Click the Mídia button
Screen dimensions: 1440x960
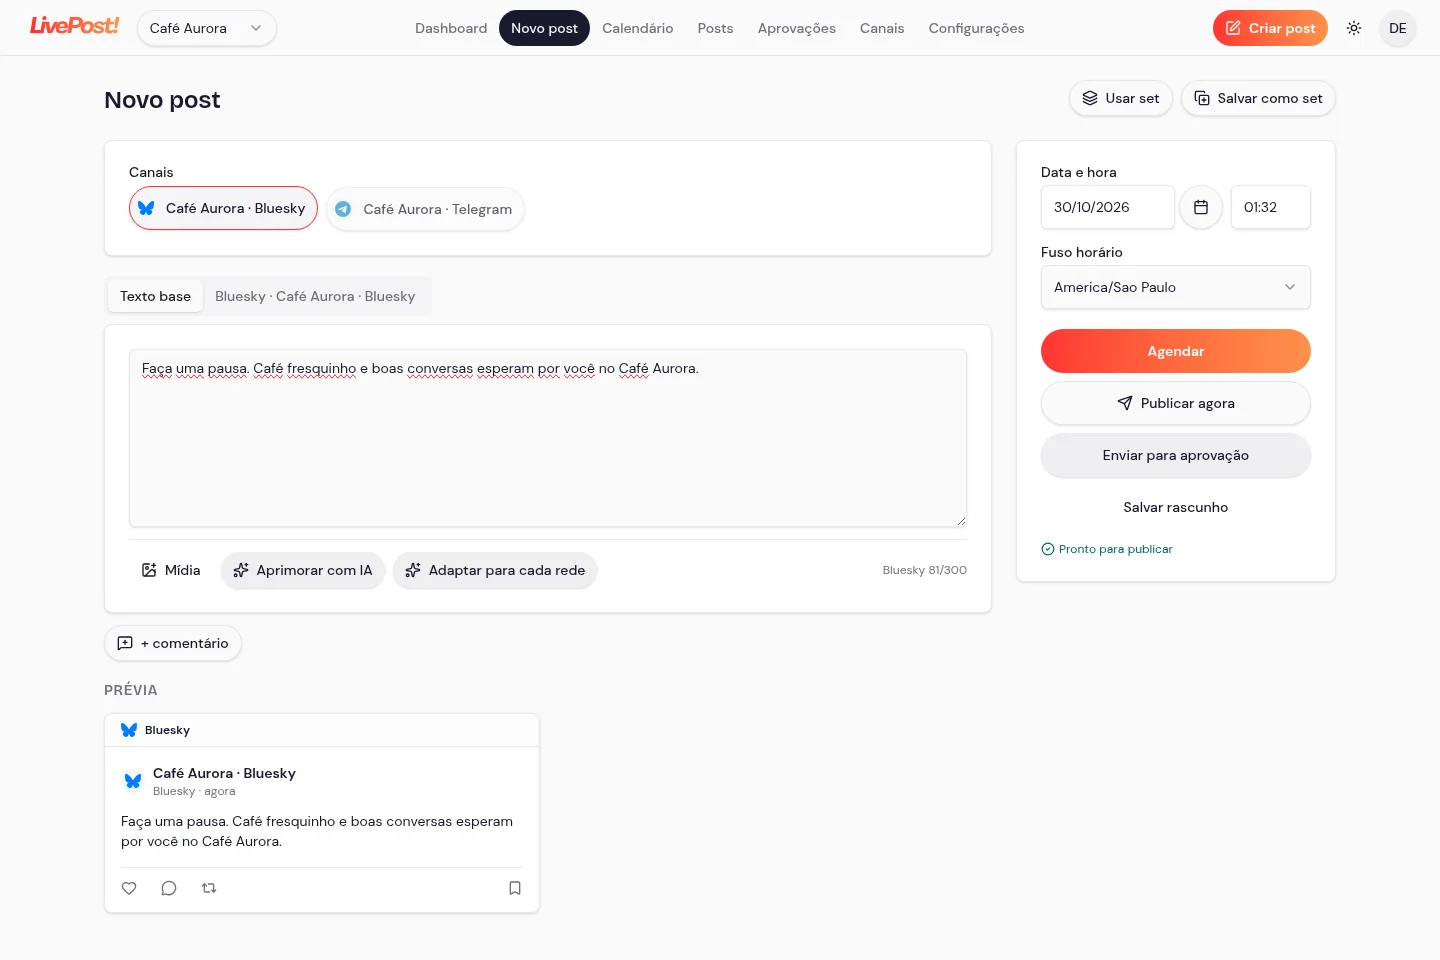pyautogui.click(x=171, y=570)
